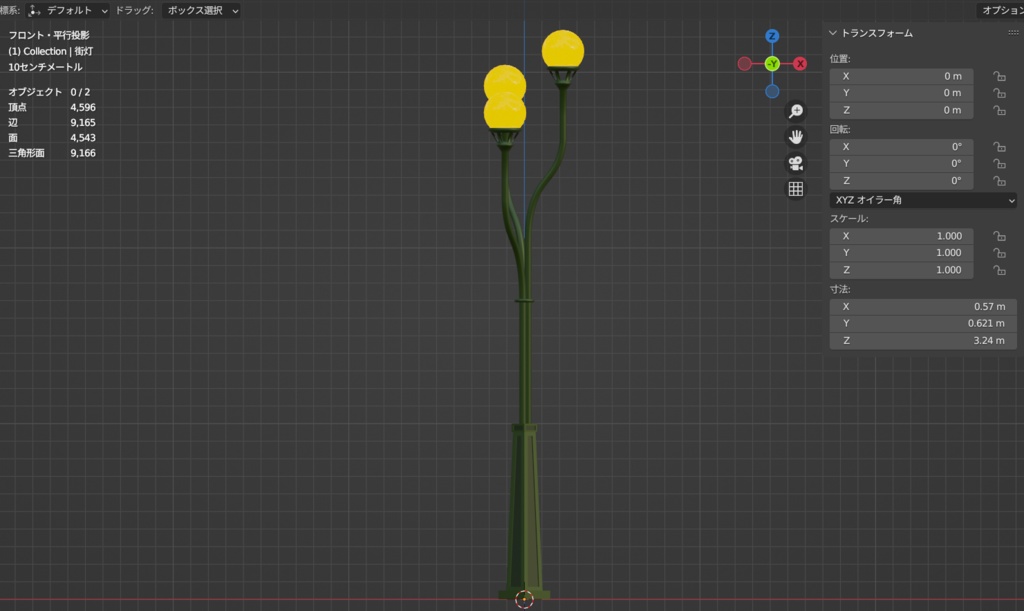
Task: Click the 3D cursor at the lamp base
Action: [x=524, y=599]
